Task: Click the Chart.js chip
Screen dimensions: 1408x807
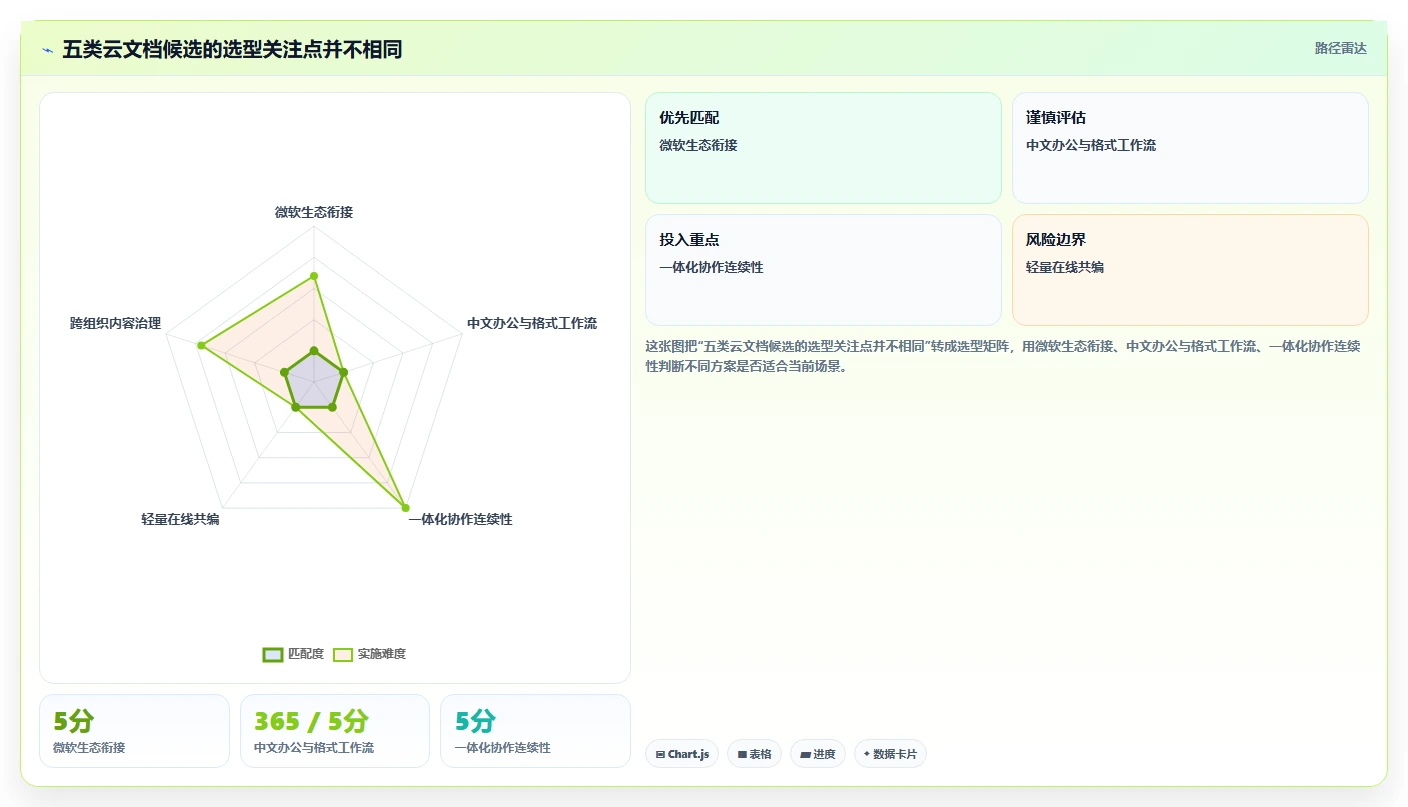Action: click(x=682, y=754)
